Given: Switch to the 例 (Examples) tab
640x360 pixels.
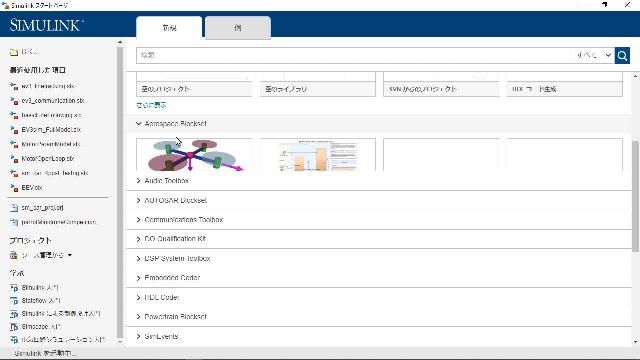Looking at the screenshot, I should [x=238, y=28].
